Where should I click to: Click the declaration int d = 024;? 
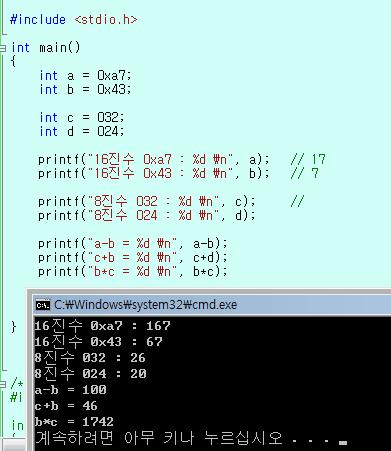tap(82, 132)
